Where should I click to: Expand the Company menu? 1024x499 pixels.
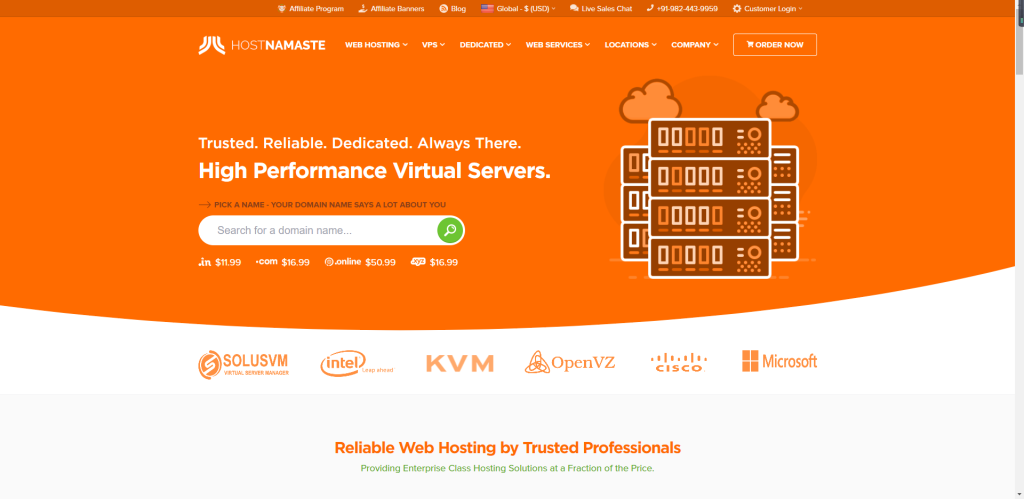pos(695,45)
